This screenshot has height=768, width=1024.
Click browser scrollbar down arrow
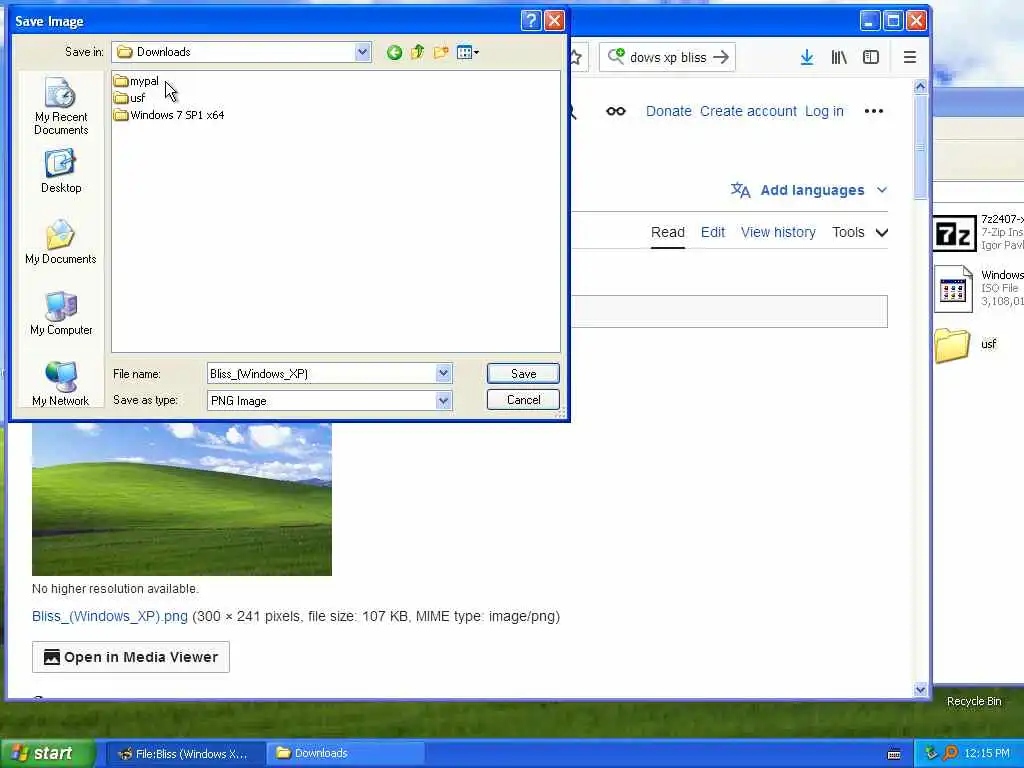(921, 689)
